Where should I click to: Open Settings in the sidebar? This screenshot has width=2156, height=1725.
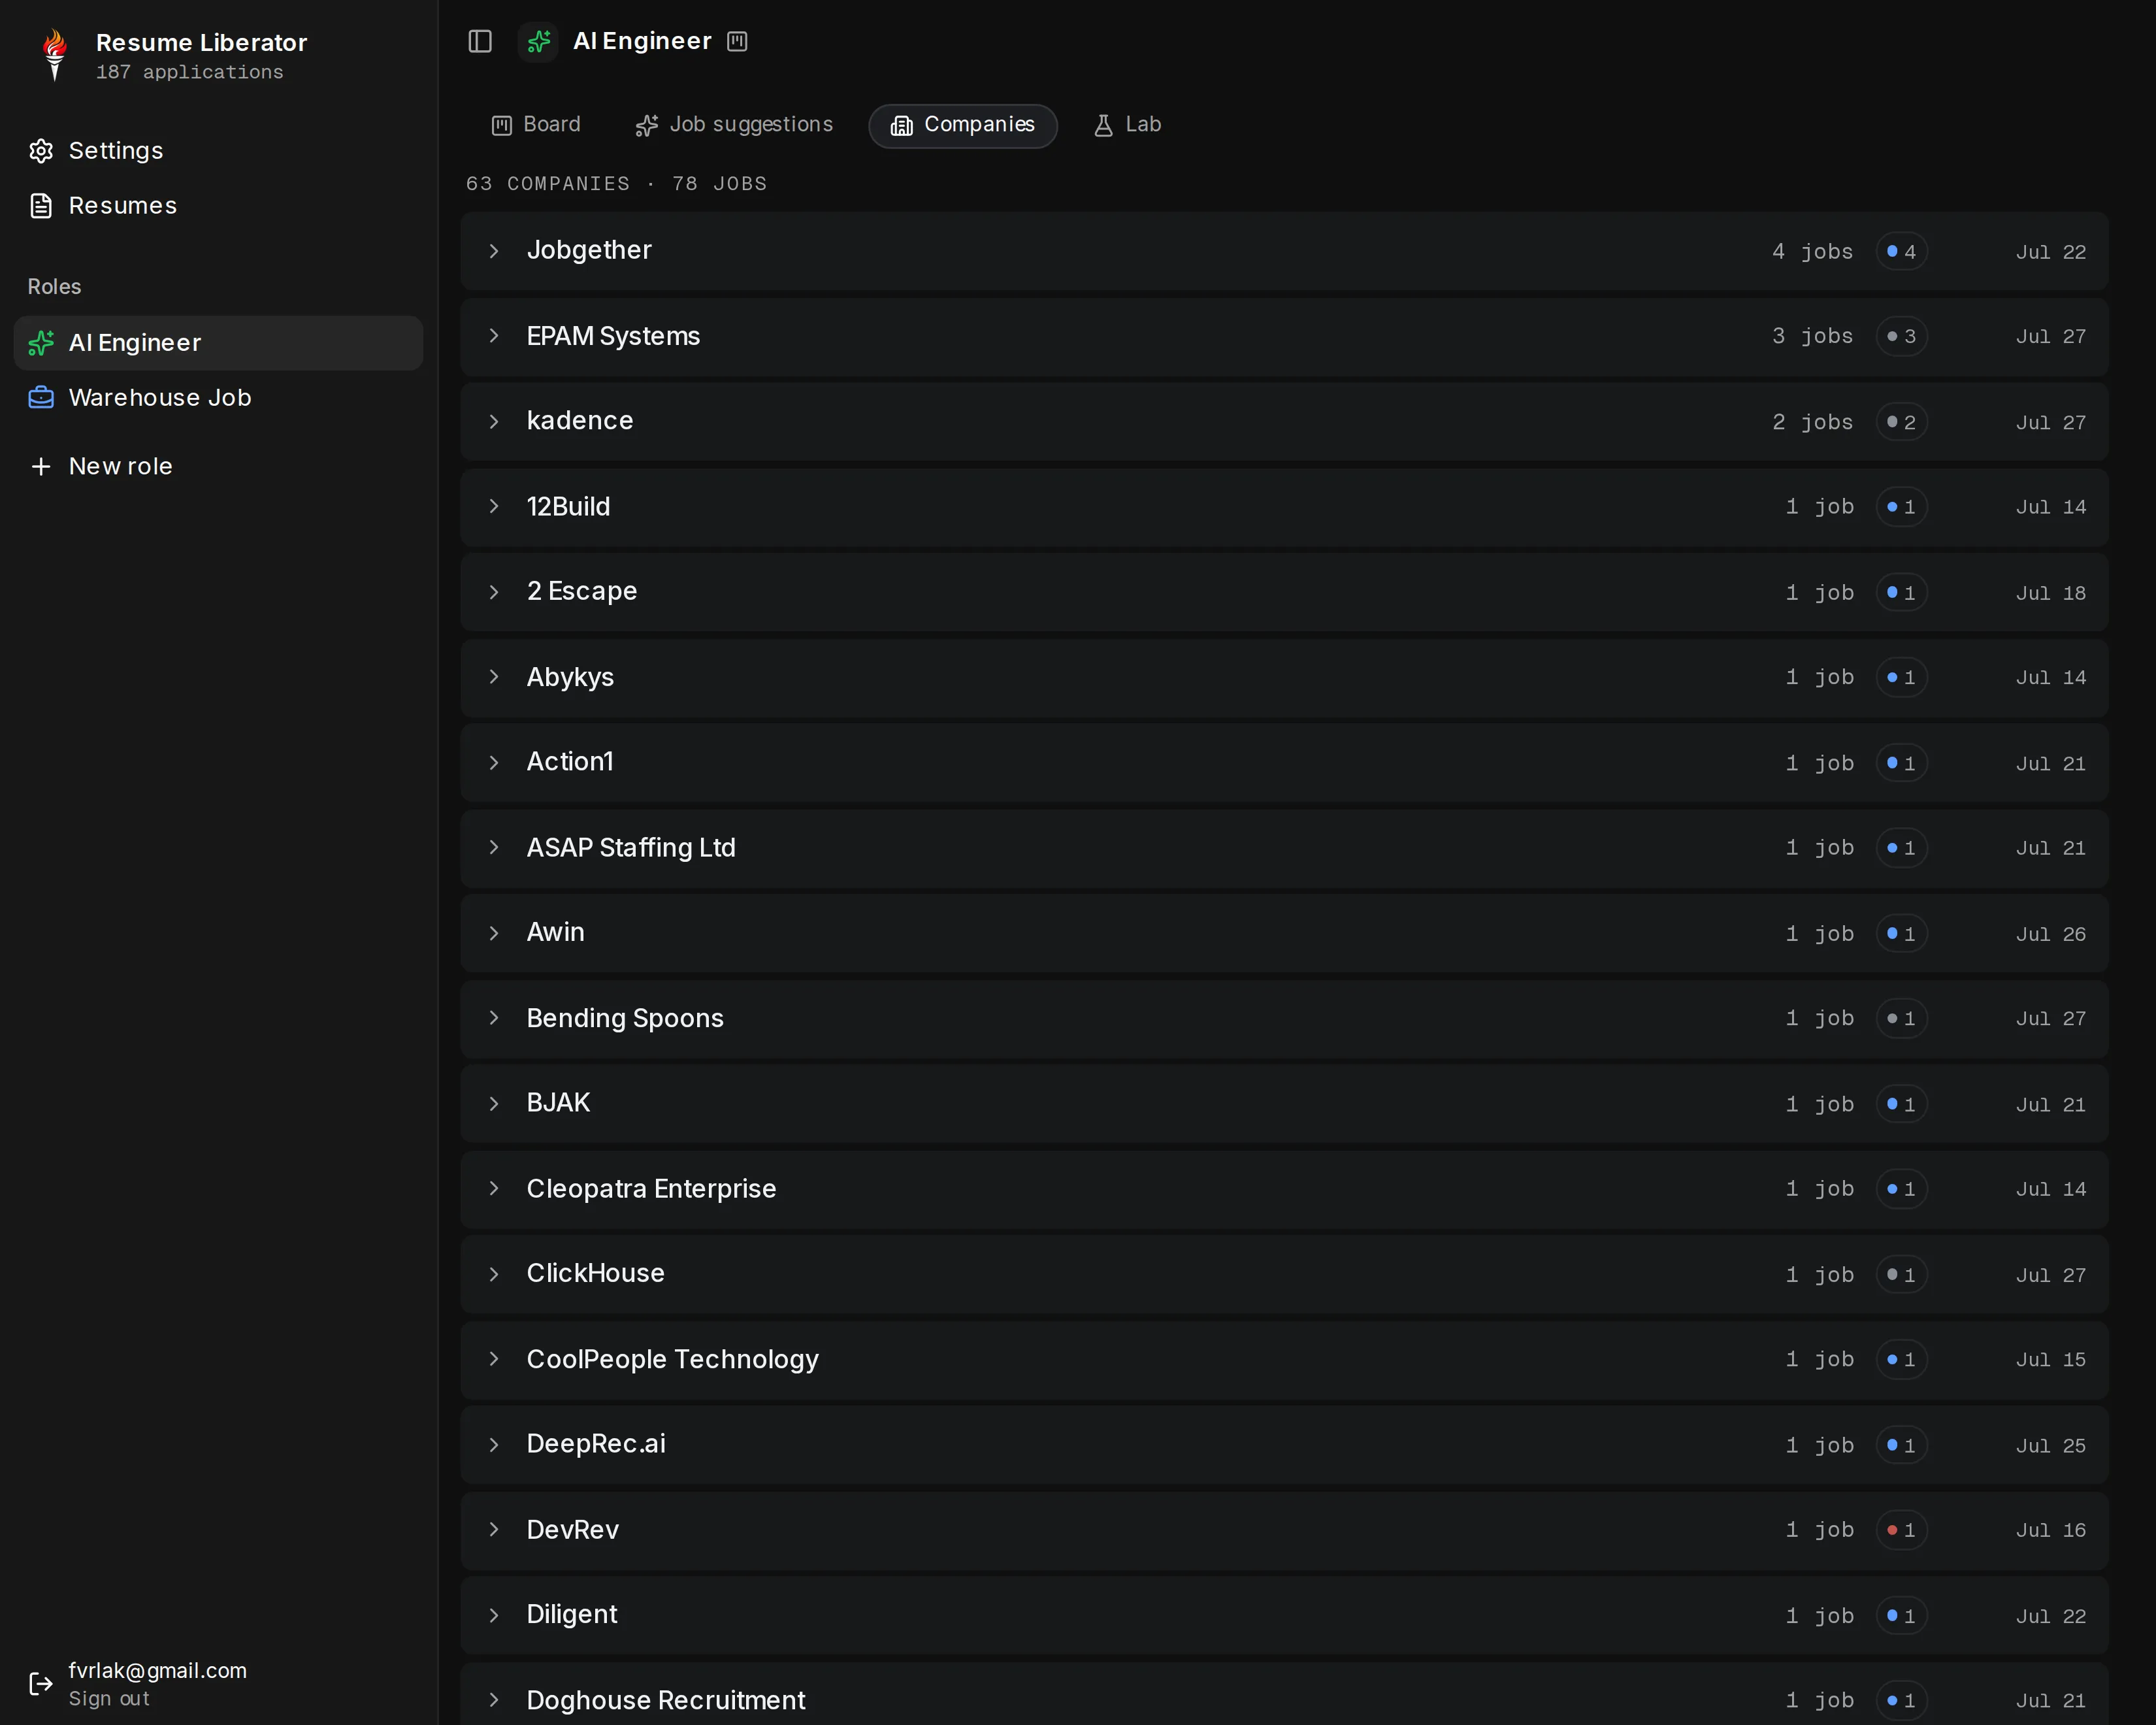pos(218,151)
